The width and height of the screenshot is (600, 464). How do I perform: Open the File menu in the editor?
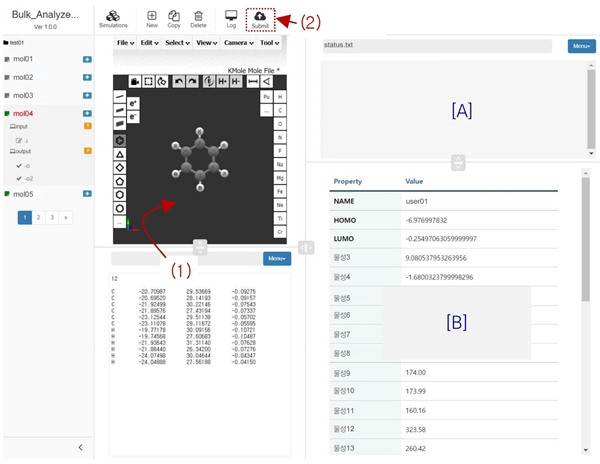tap(126, 44)
